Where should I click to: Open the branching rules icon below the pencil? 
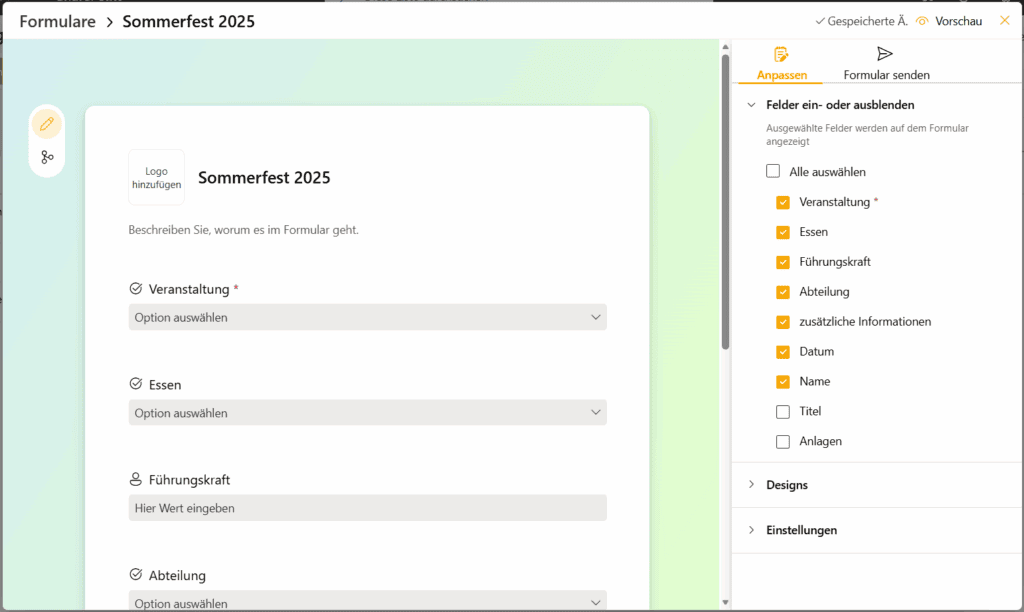46,158
